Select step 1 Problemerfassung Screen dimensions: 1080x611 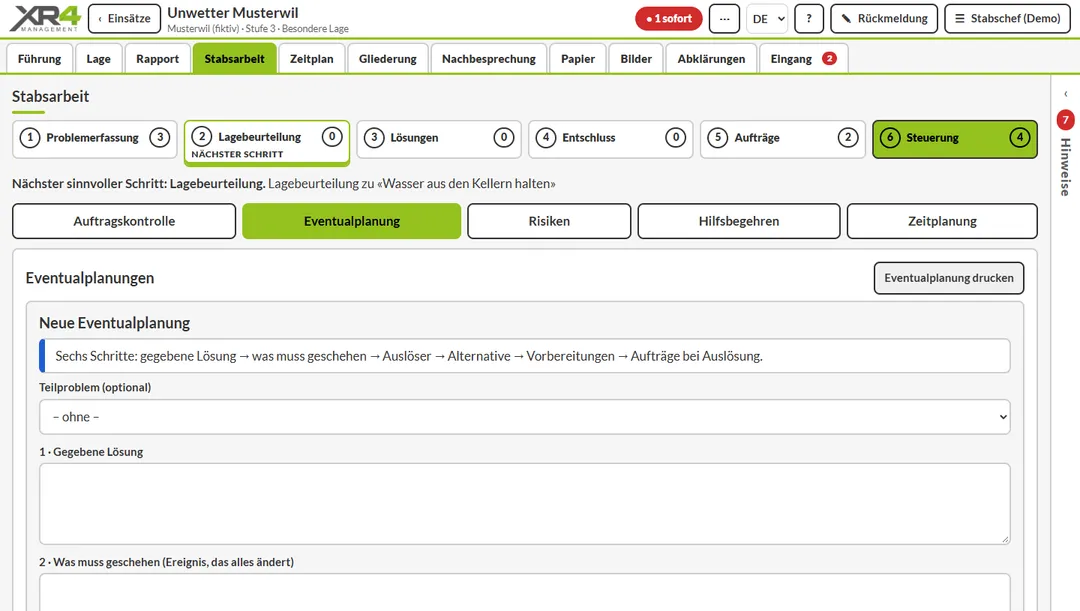pos(94,138)
